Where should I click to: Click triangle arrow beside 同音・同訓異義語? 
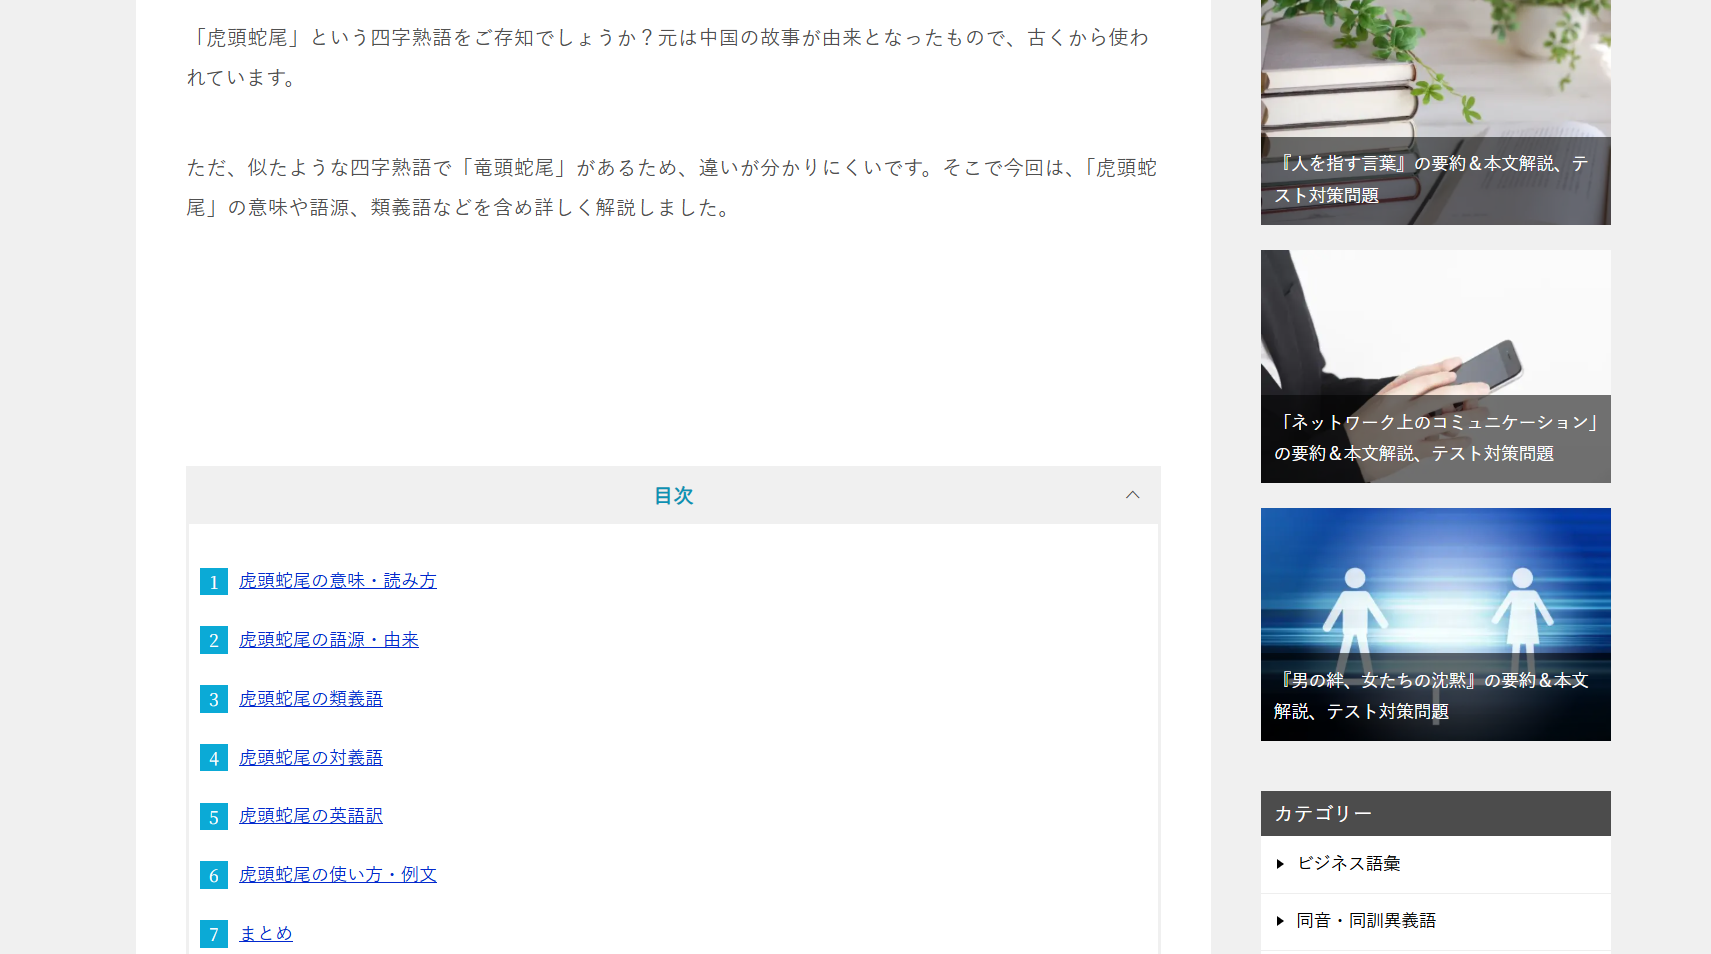click(1280, 921)
